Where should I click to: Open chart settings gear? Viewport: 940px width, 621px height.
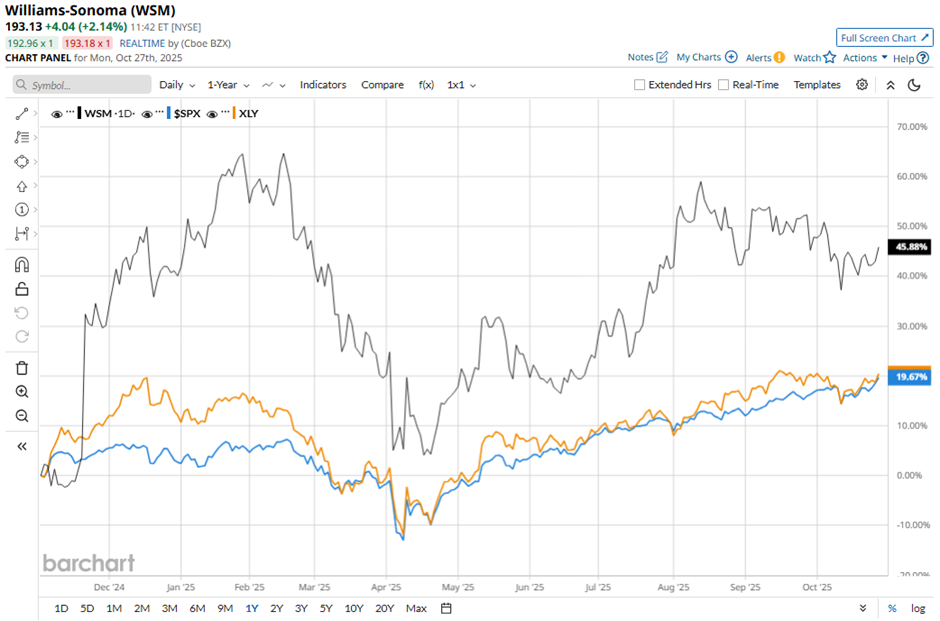[x=862, y=85]
